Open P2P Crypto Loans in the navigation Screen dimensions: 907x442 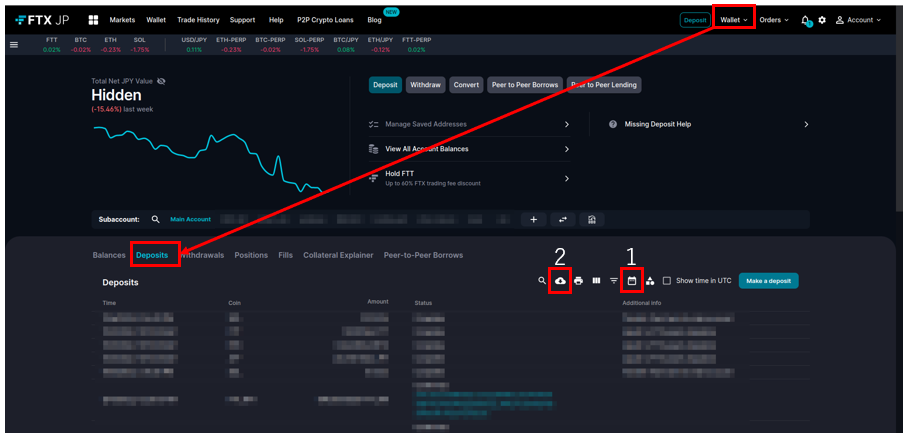click(326, 20)
